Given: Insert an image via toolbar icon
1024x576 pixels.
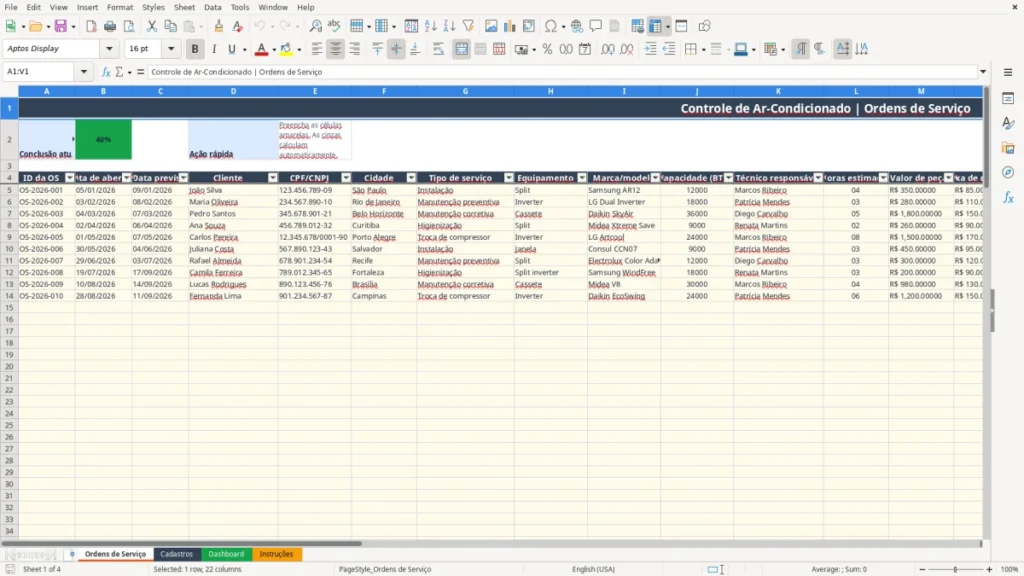Looking at the screenshot, I should [x=491, y=26].
